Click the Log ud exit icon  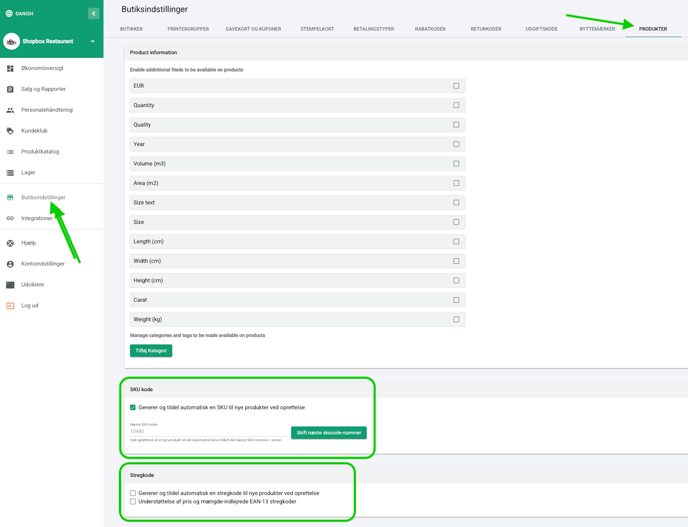10,306
